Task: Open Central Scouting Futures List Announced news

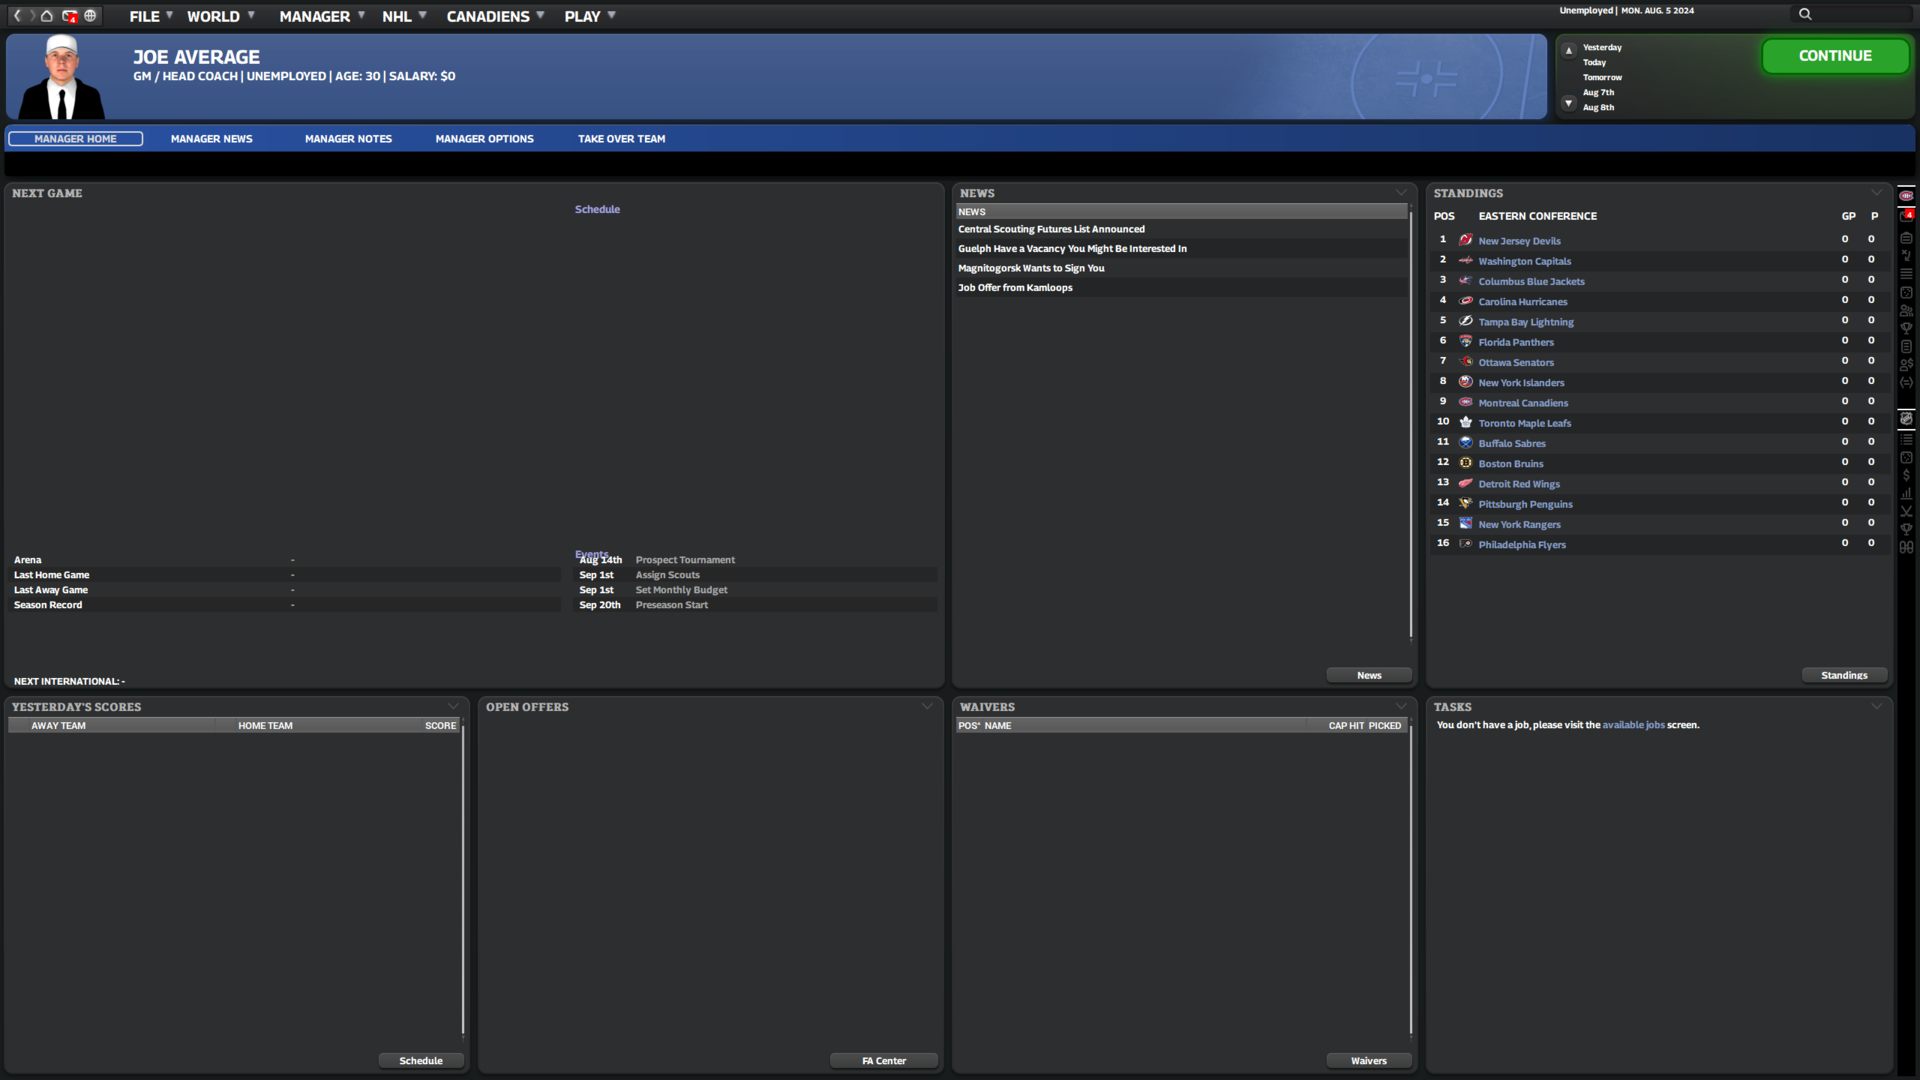Action: coord(1051,229)
